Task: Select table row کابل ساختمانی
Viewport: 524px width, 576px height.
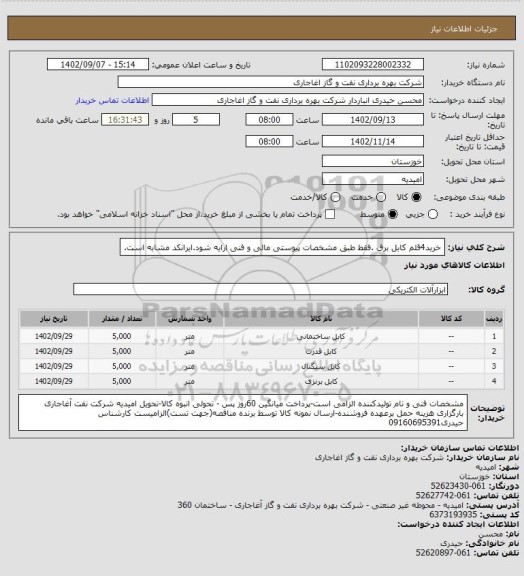Action: (x=261, y=336)
